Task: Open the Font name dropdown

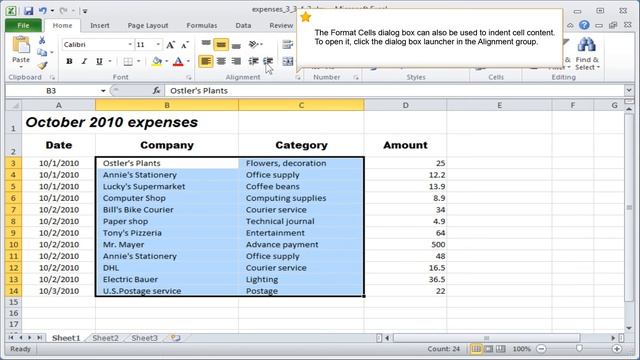Action: click(130, 44)
